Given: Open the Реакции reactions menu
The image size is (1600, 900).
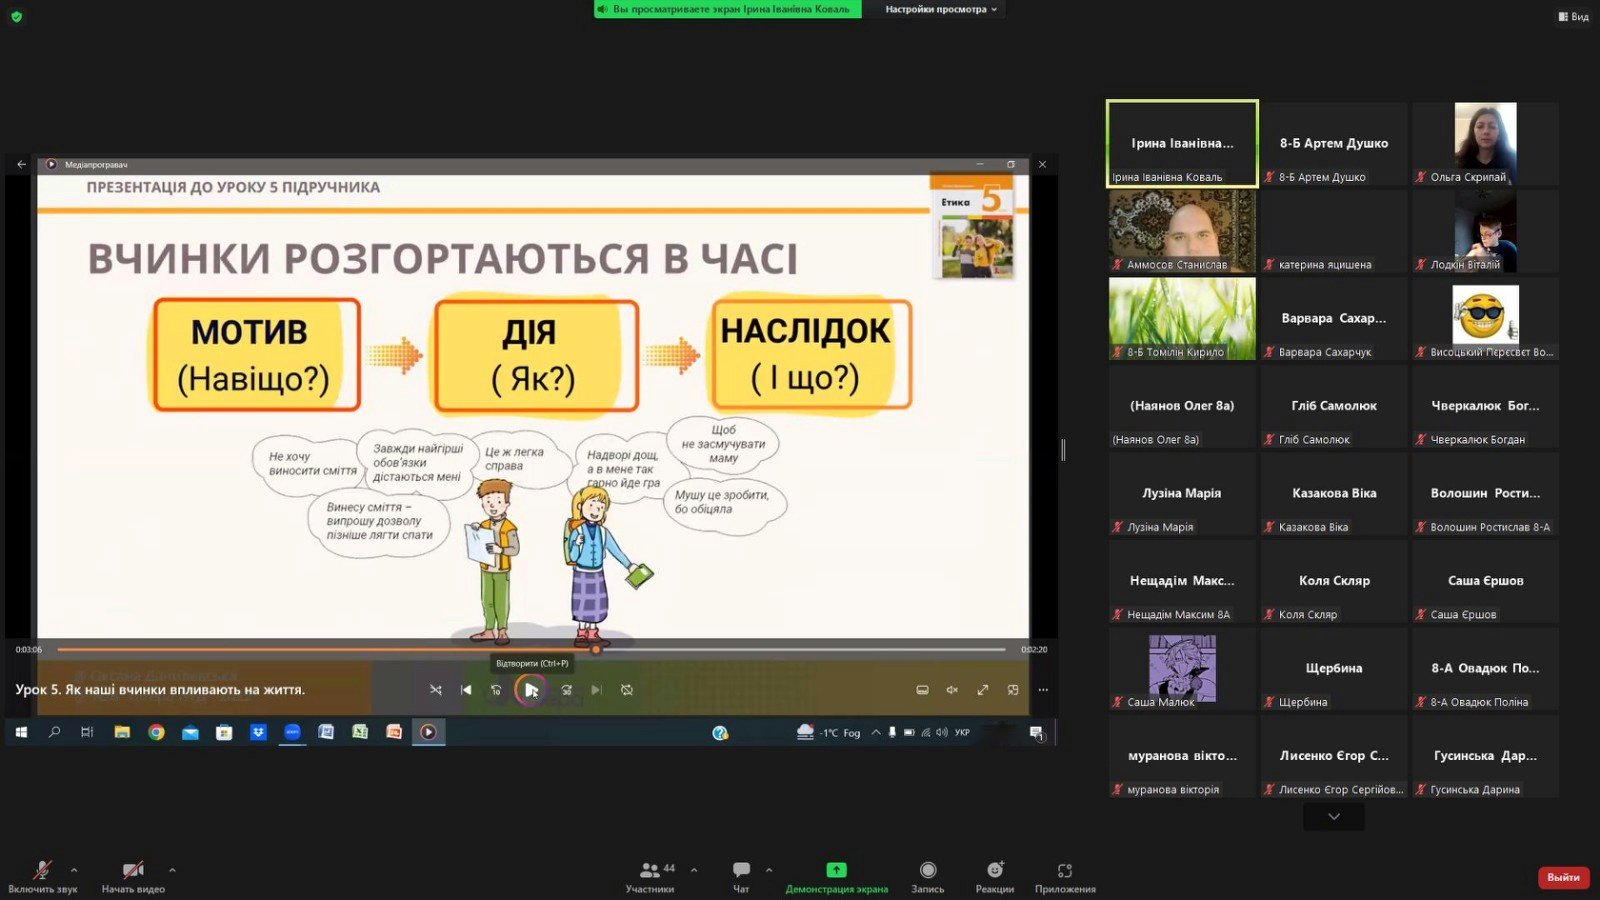Looking at the screenshot, I should tap(995, 876).
